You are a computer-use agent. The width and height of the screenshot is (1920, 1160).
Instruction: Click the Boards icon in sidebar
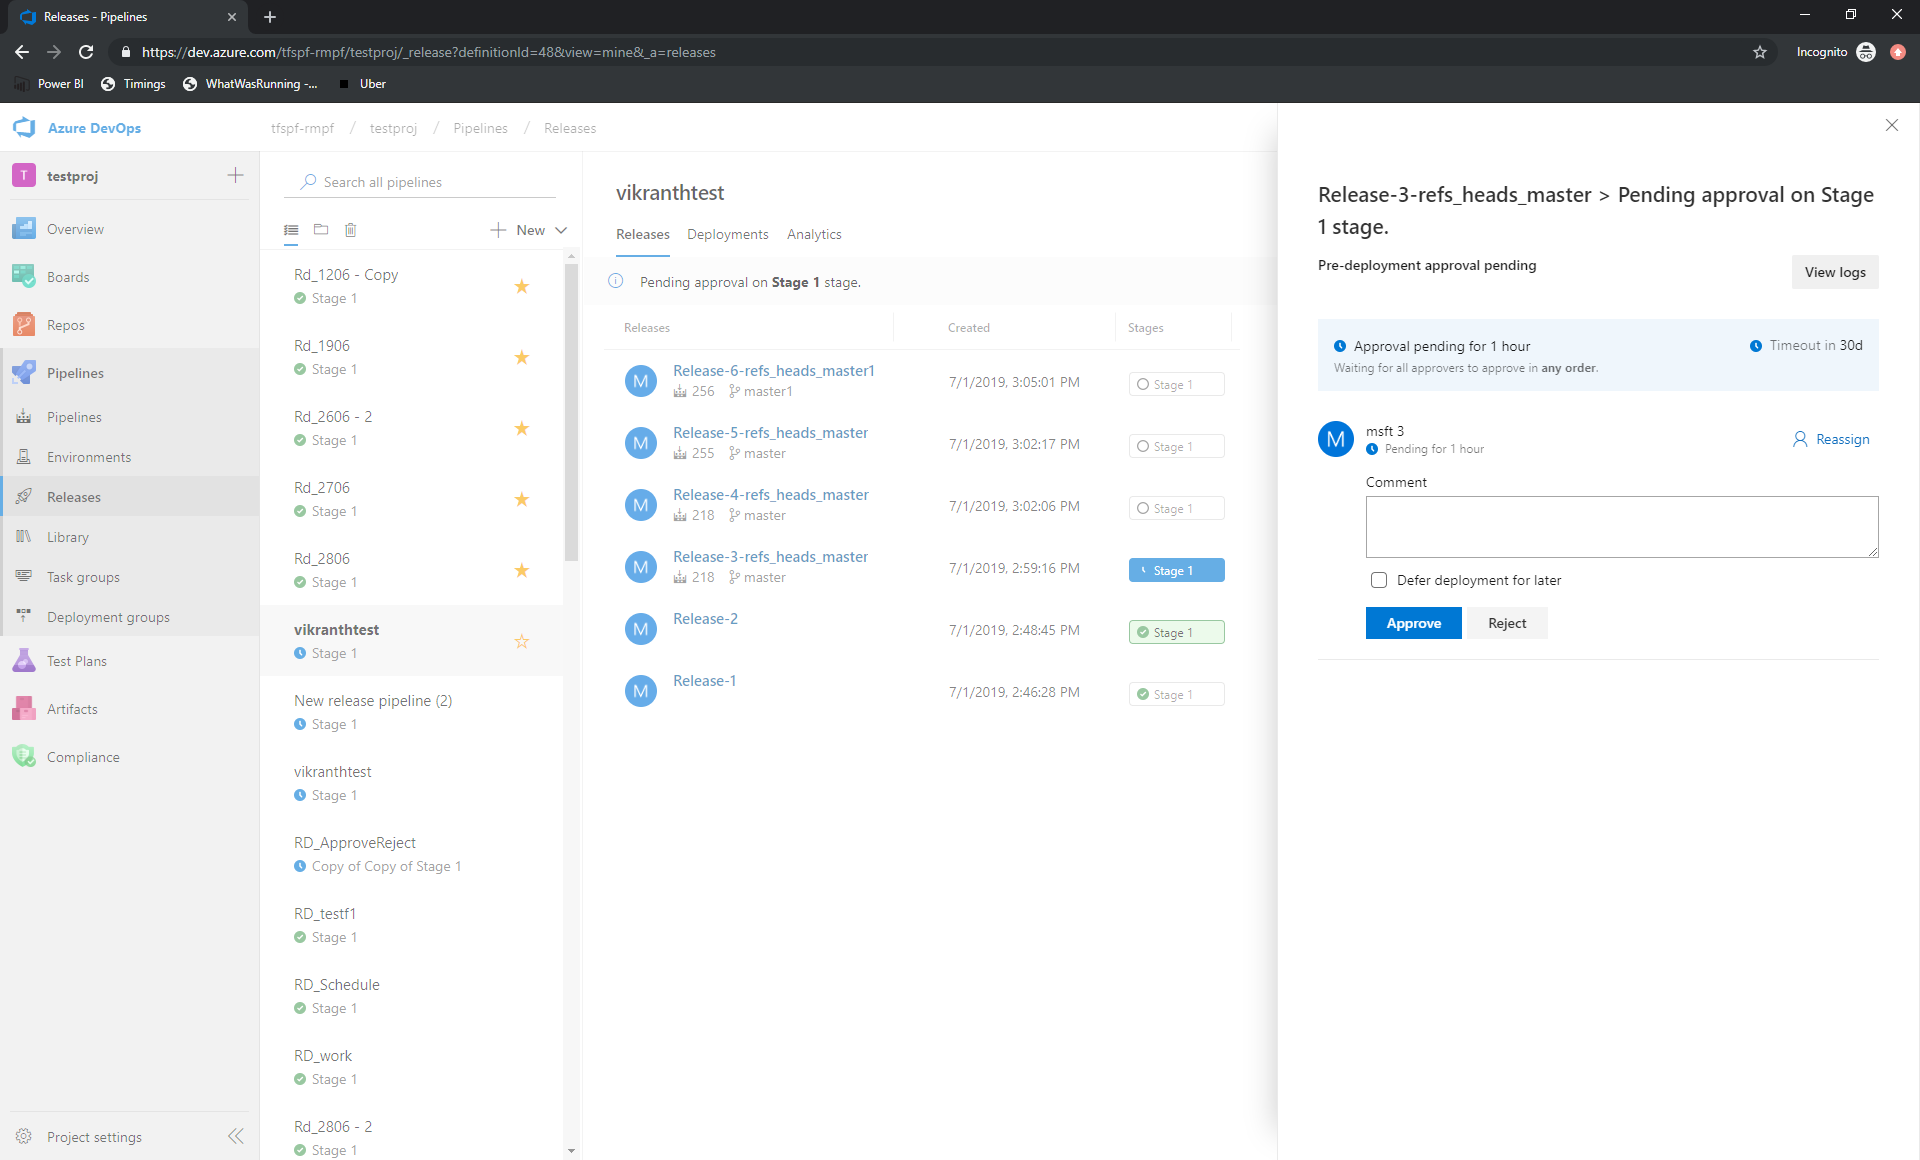pyautogui.click(x=26, y=276)
